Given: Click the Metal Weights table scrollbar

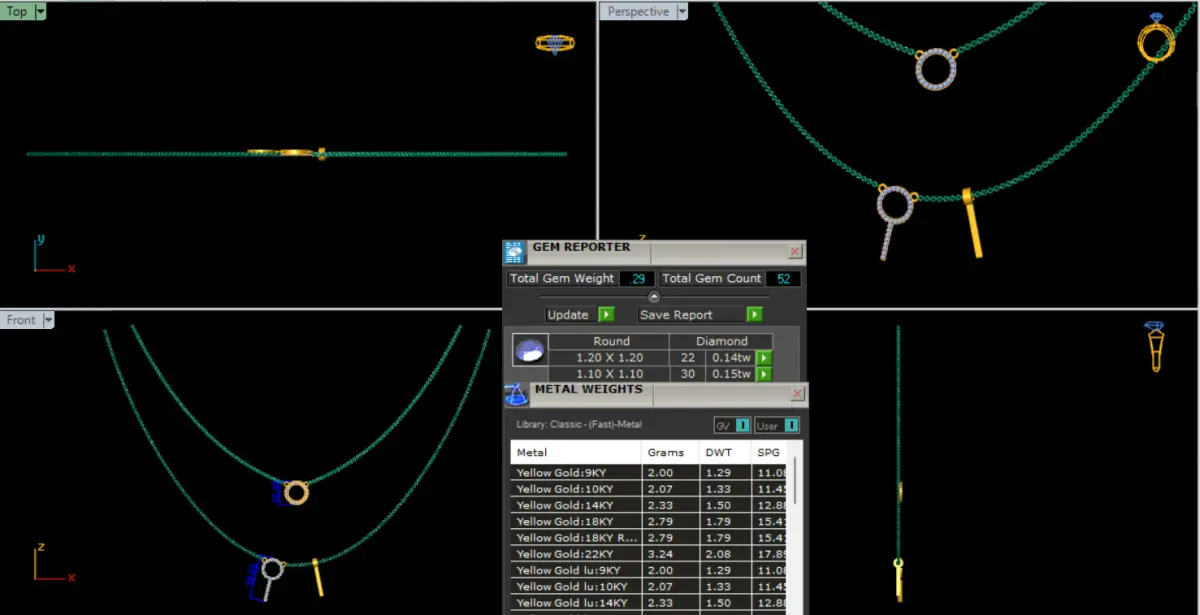Looking at the screenshot, I should [795, 480].
